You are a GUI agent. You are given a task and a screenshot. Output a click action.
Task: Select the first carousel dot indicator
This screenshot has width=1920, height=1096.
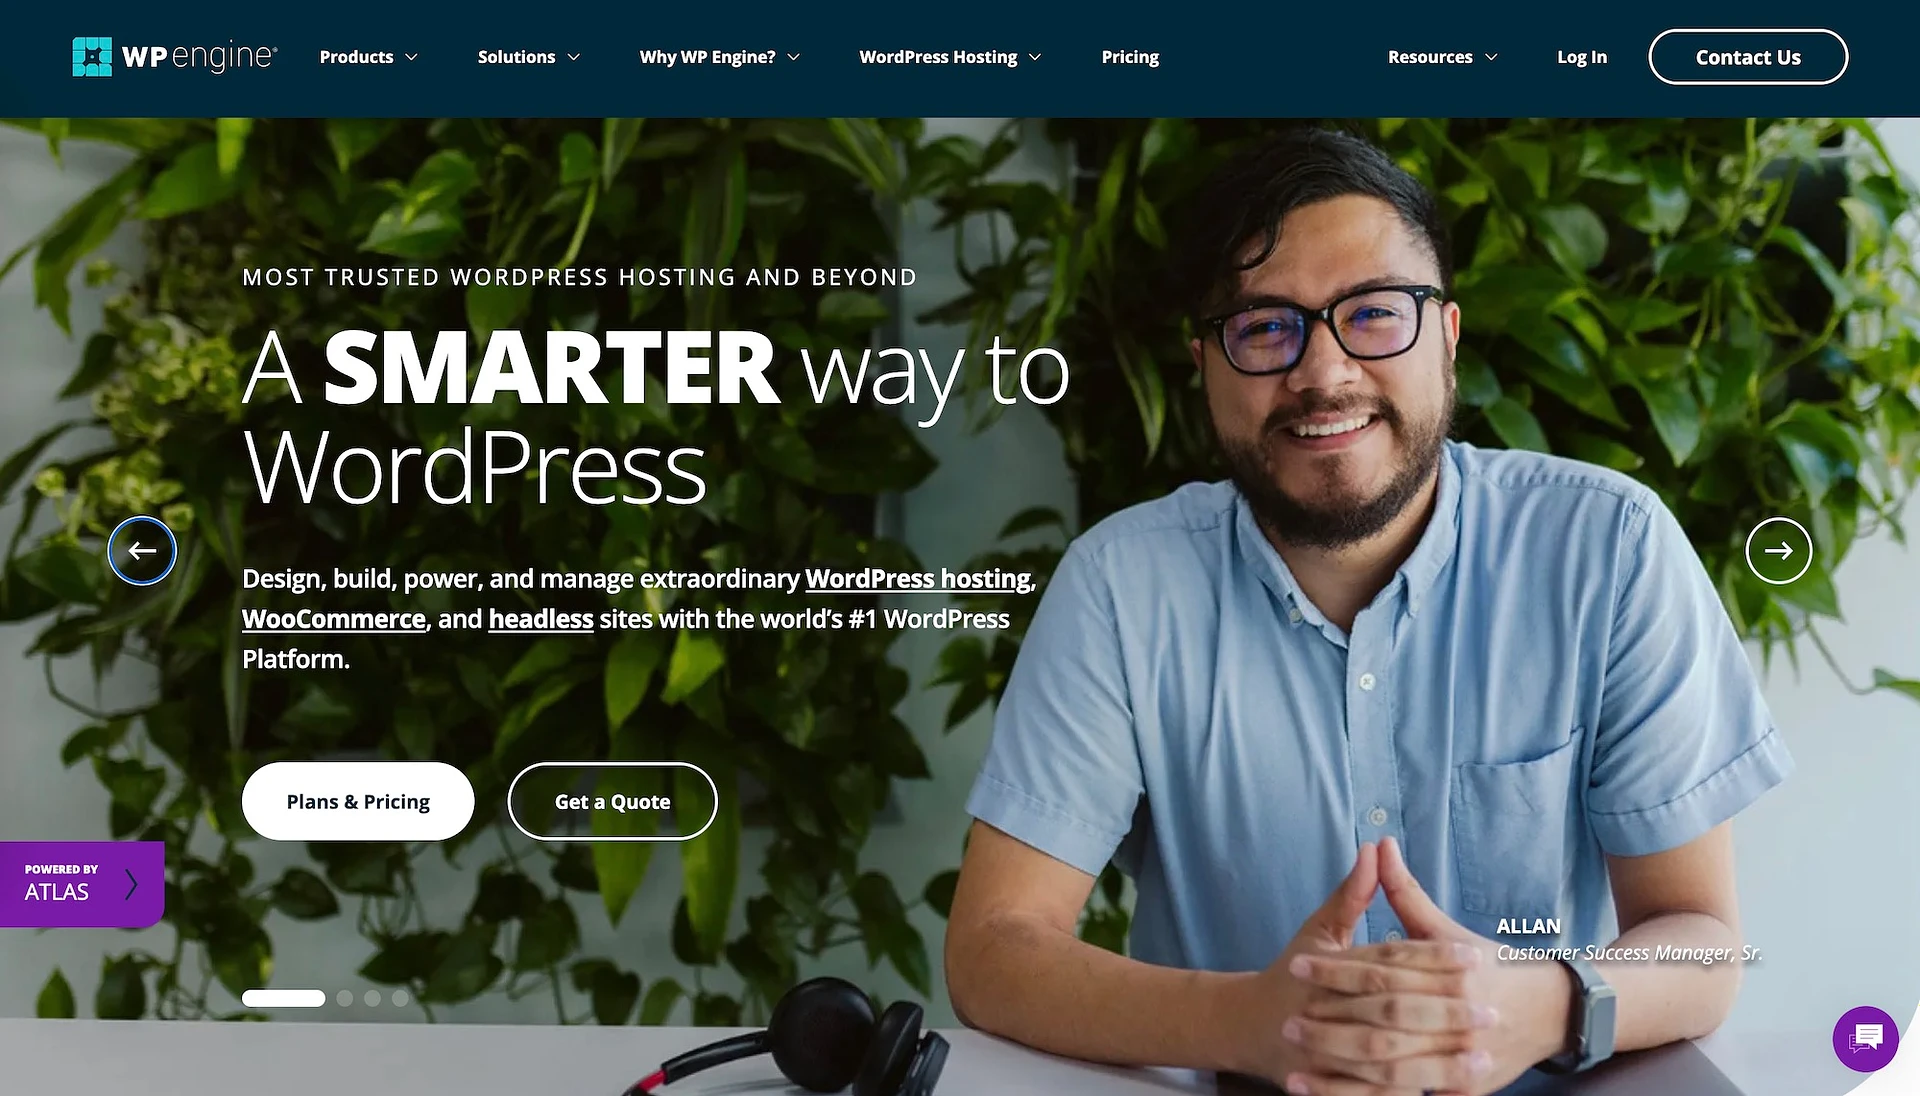[282, 998]
